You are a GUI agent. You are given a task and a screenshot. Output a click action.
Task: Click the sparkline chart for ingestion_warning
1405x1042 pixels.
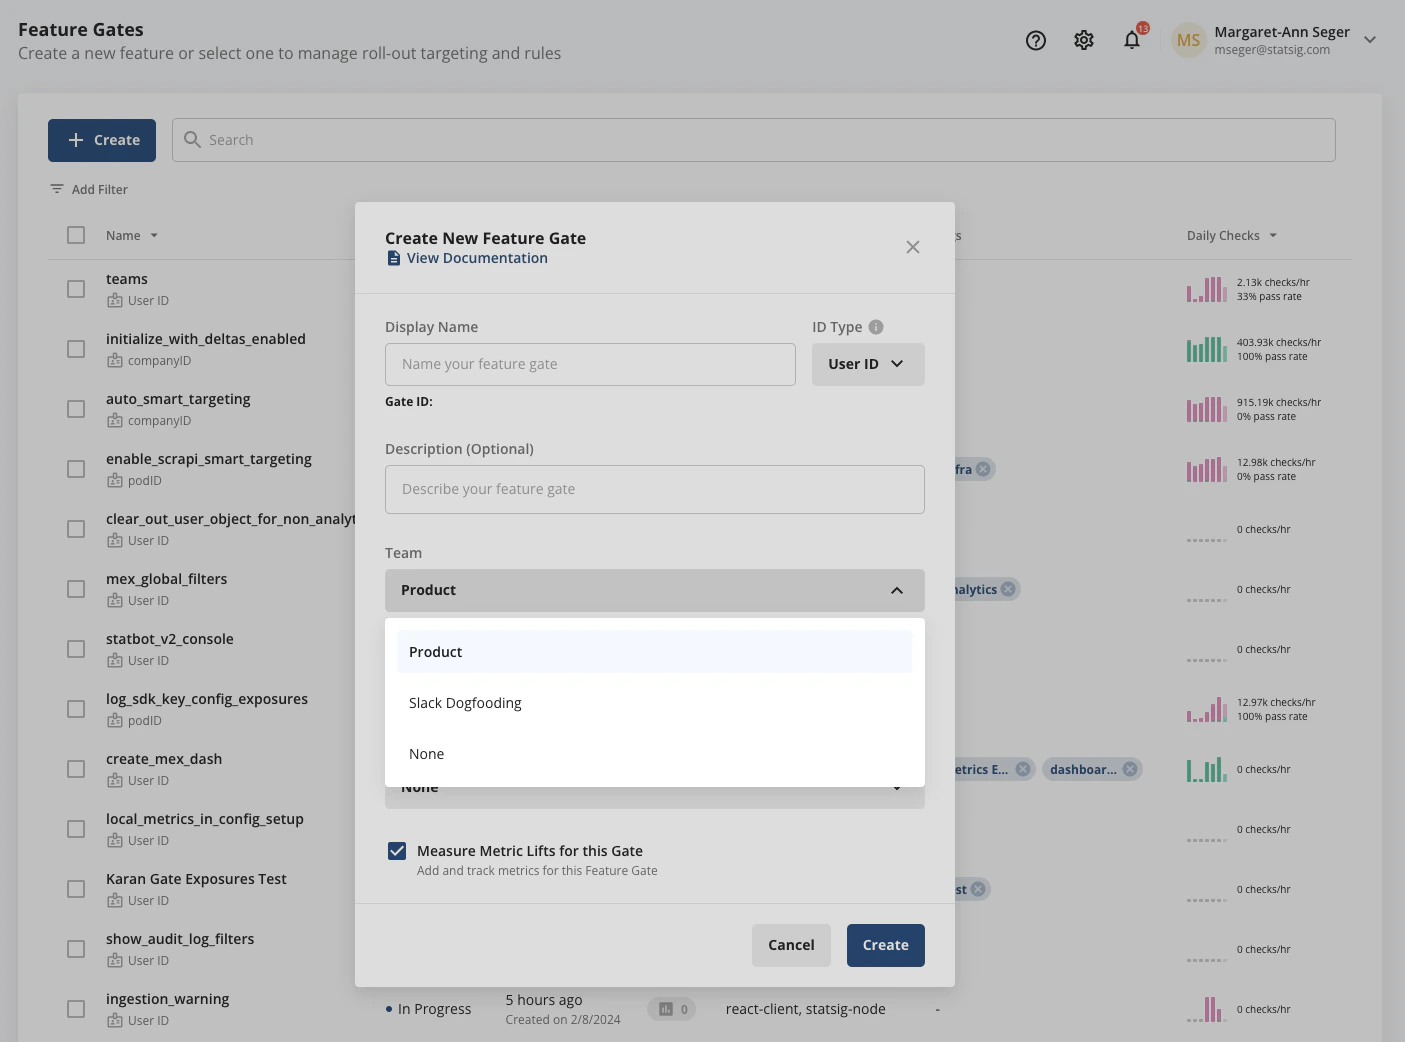[x=1207, y=1009]
